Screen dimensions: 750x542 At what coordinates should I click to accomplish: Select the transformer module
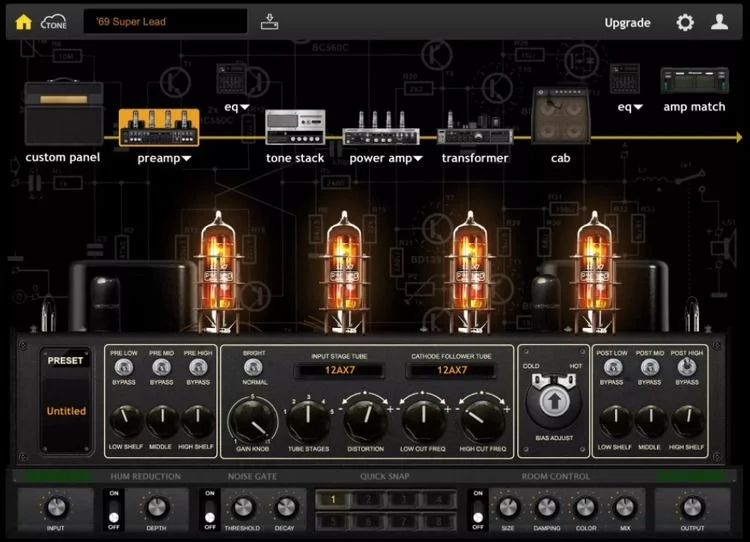coord(474,128)
